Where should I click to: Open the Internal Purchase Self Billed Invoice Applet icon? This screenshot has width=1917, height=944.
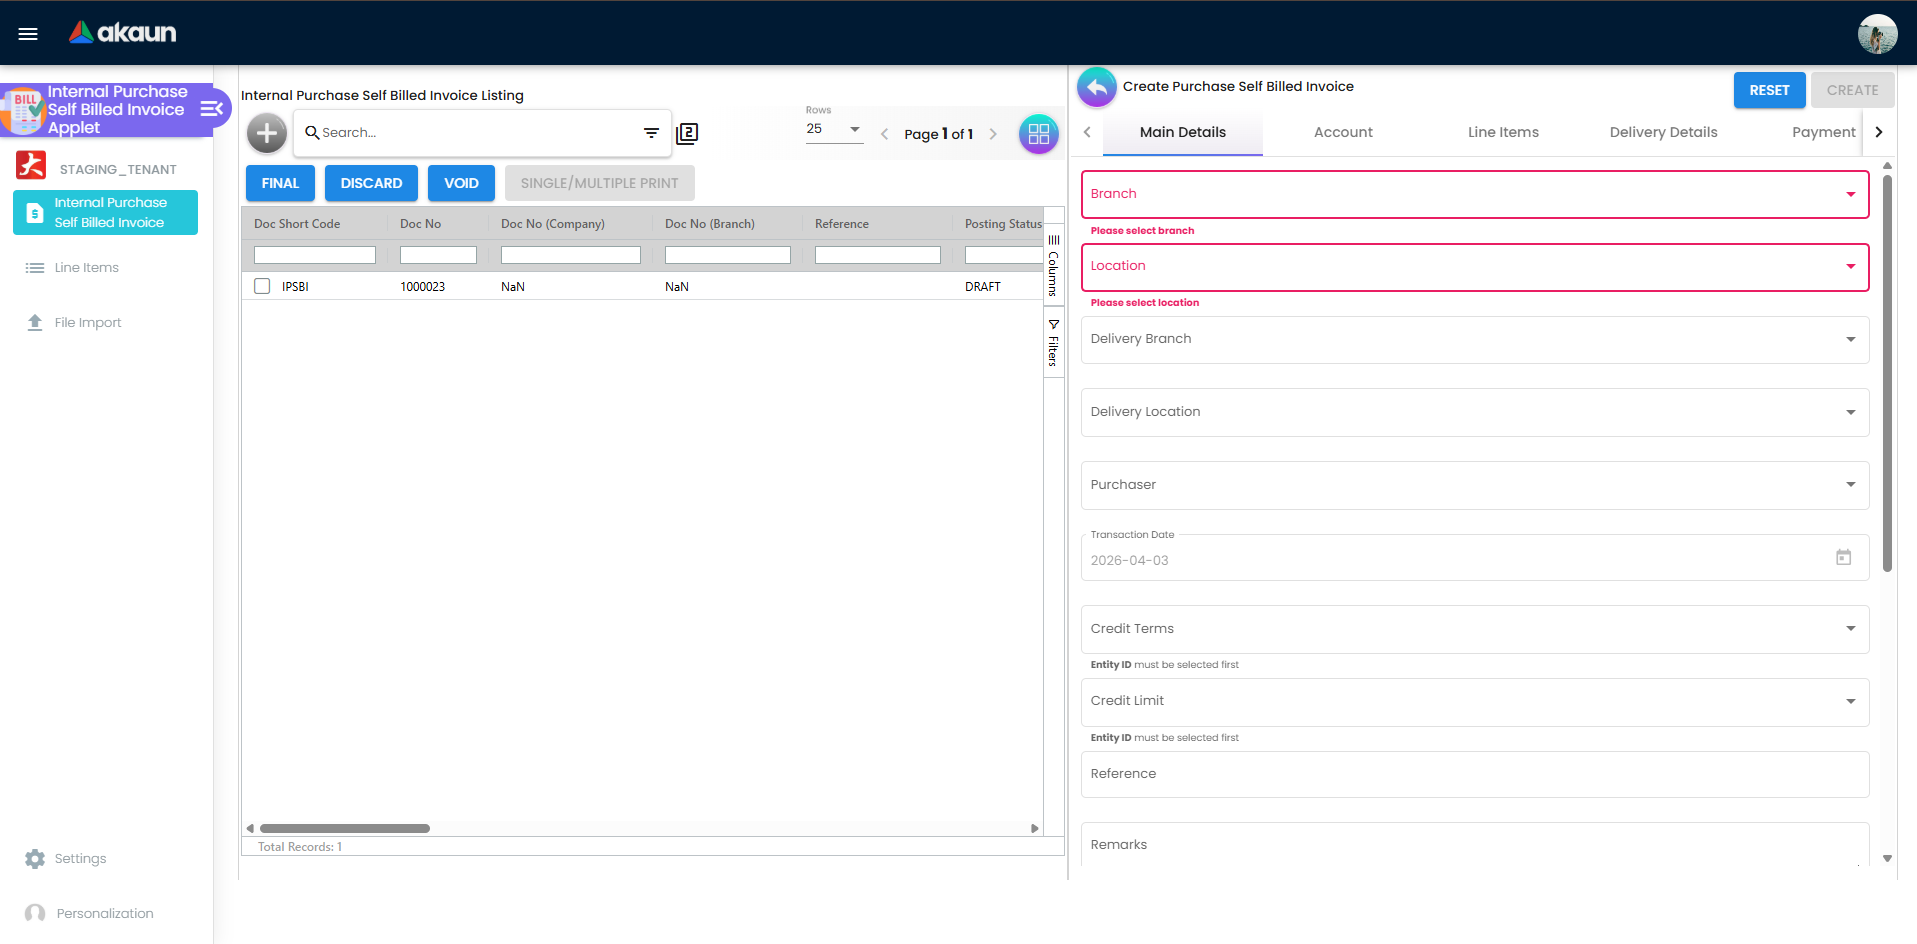(22, 110)
